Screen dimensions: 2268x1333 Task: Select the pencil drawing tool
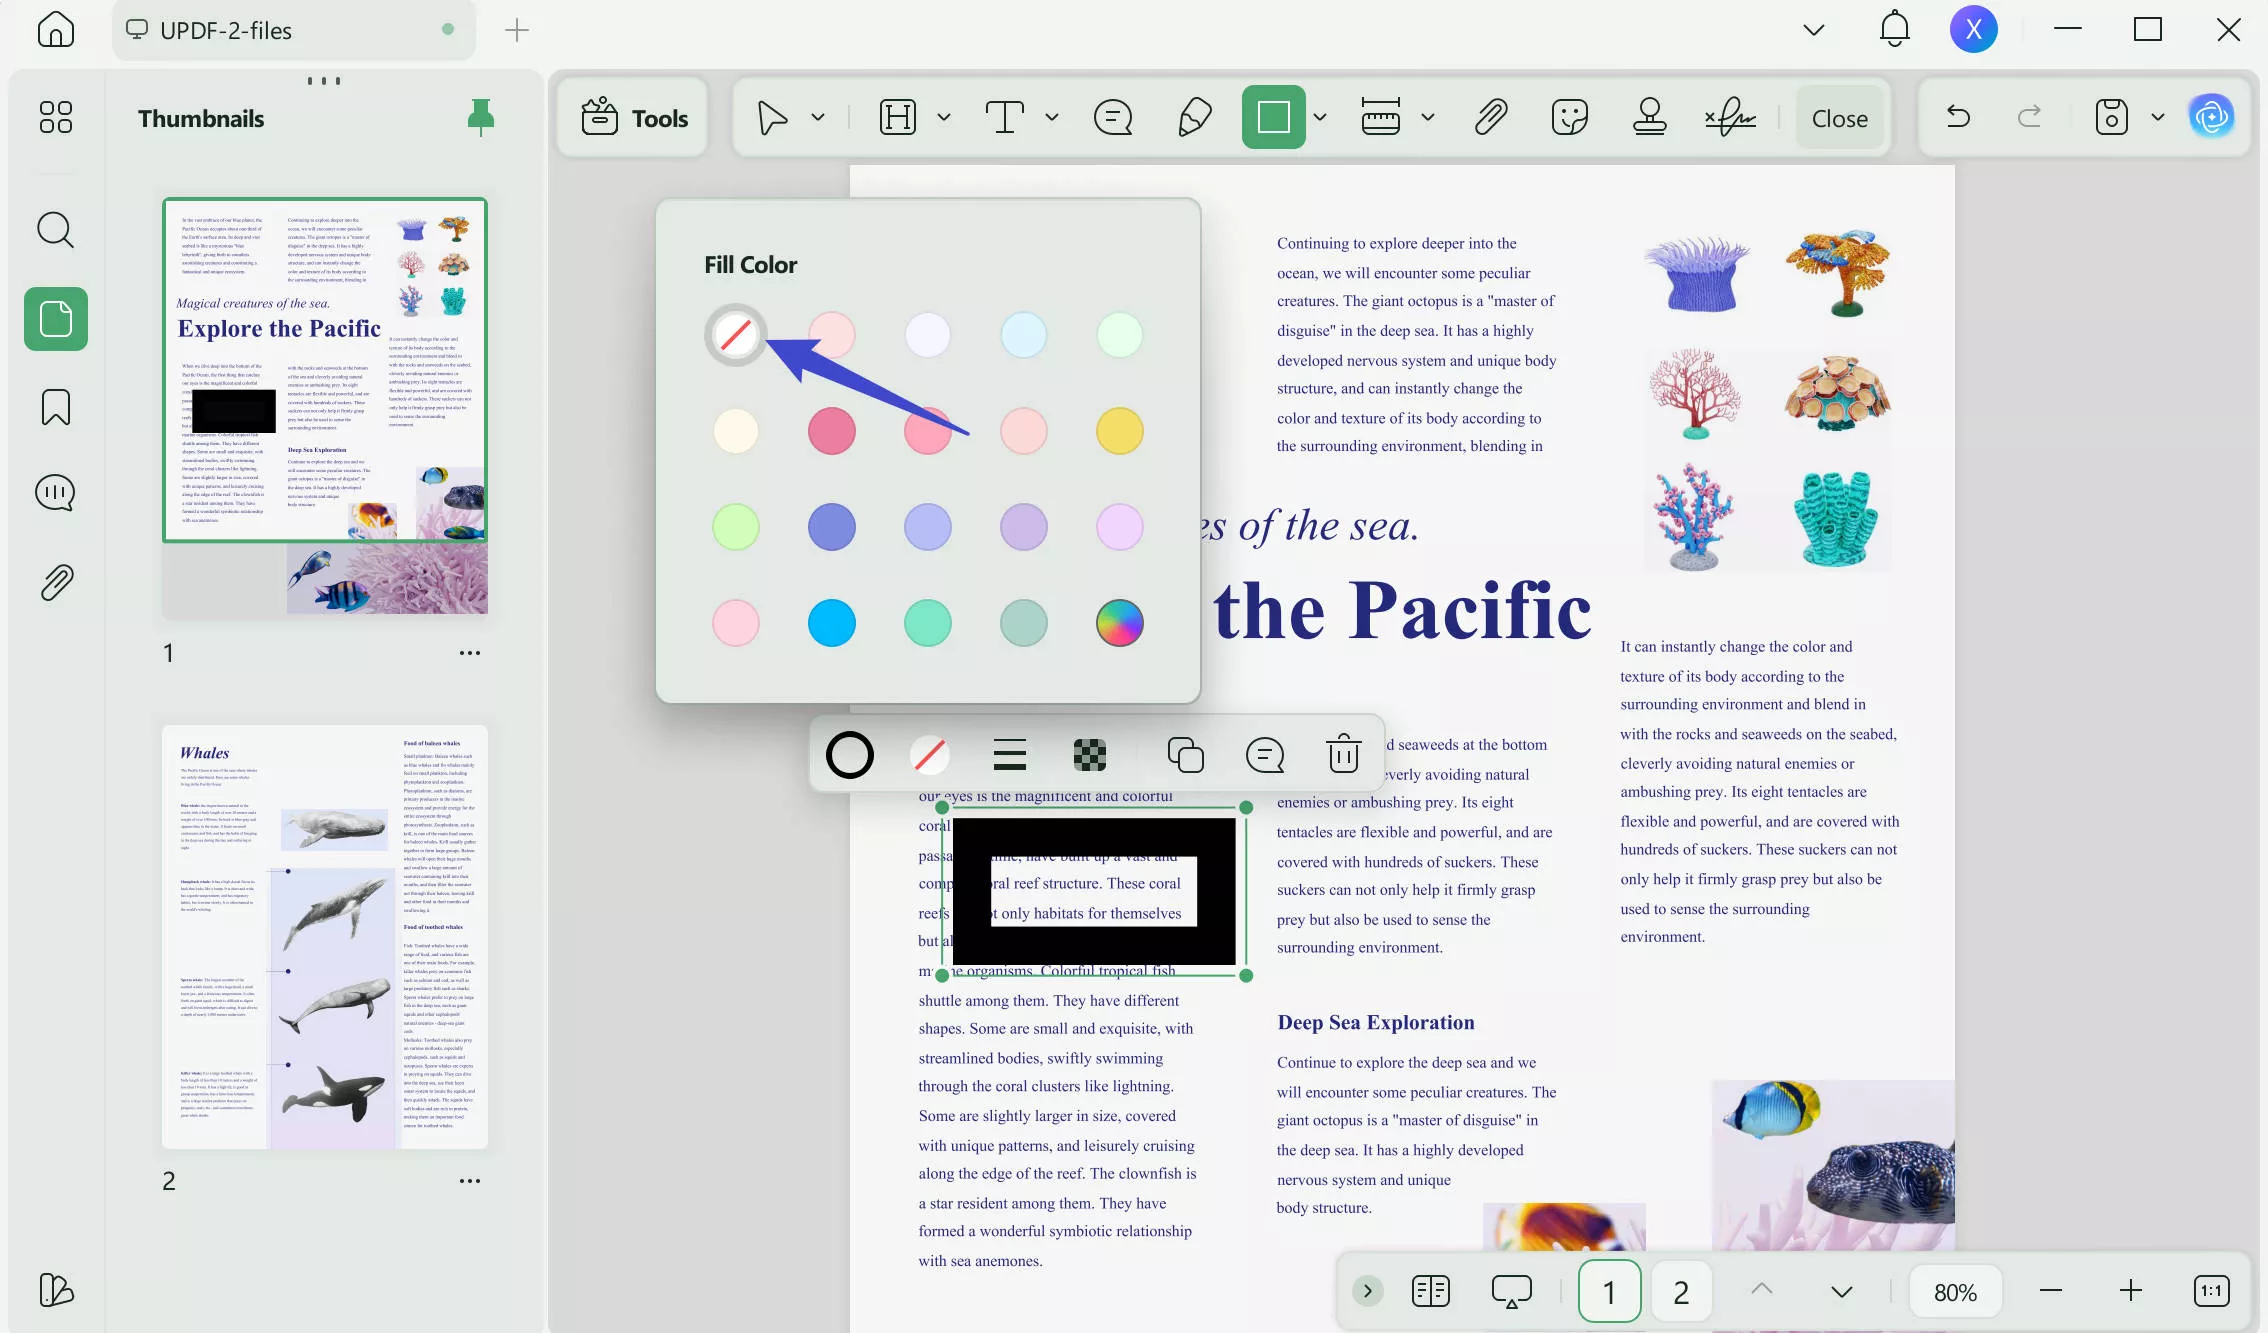tap(1194, 117)
